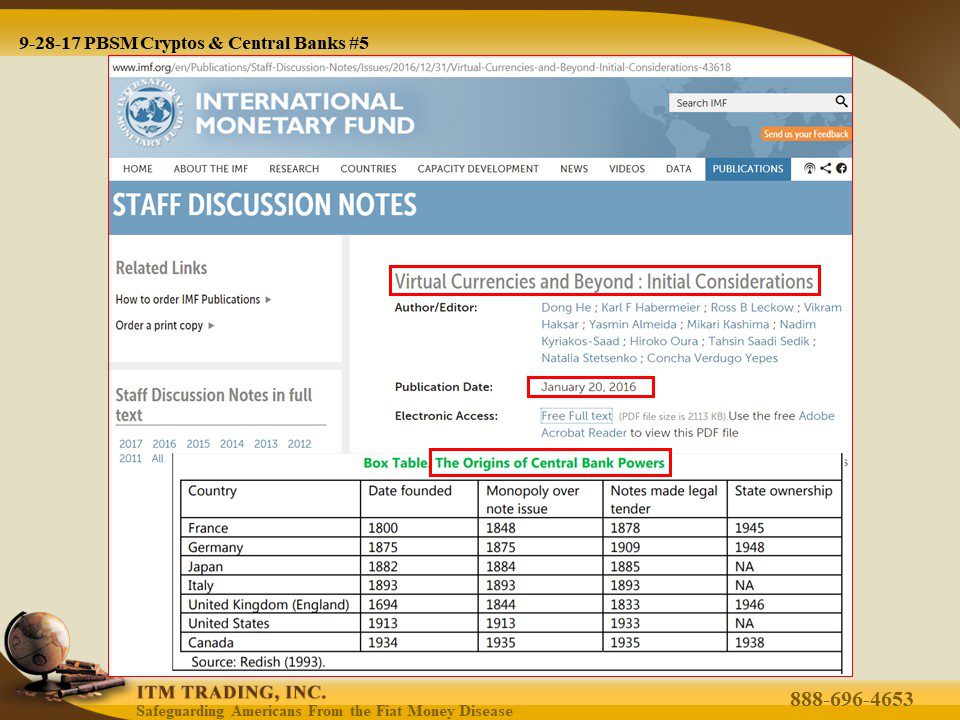Select the RESEARCH menu item
The width and height of the screenshot is (960, 720).
294,169
